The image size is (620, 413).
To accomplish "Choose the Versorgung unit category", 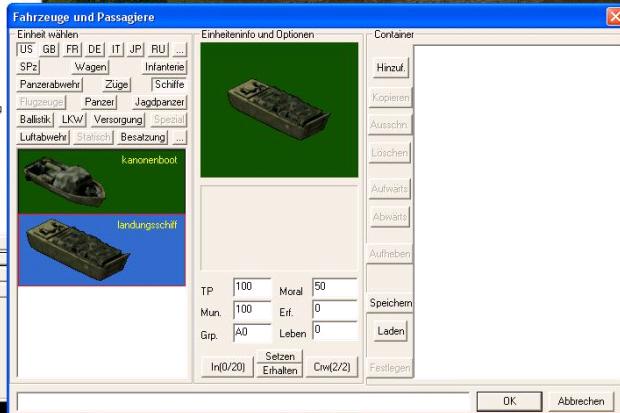I will [x=118, y=119].
